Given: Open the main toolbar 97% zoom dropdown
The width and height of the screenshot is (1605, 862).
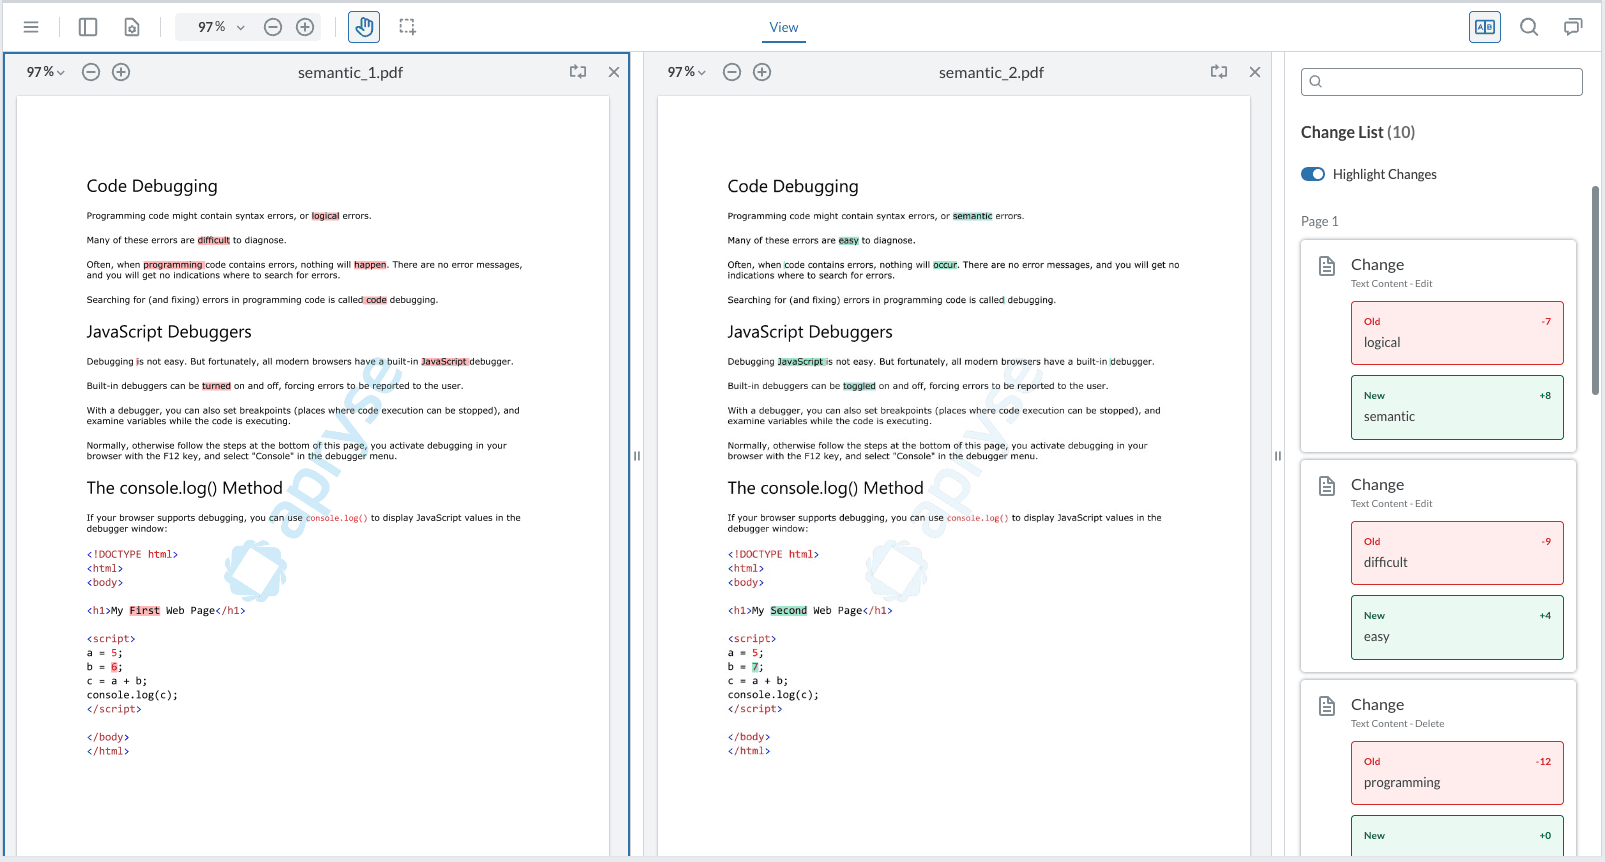Looking at the screenshot, I should (221, 27).
